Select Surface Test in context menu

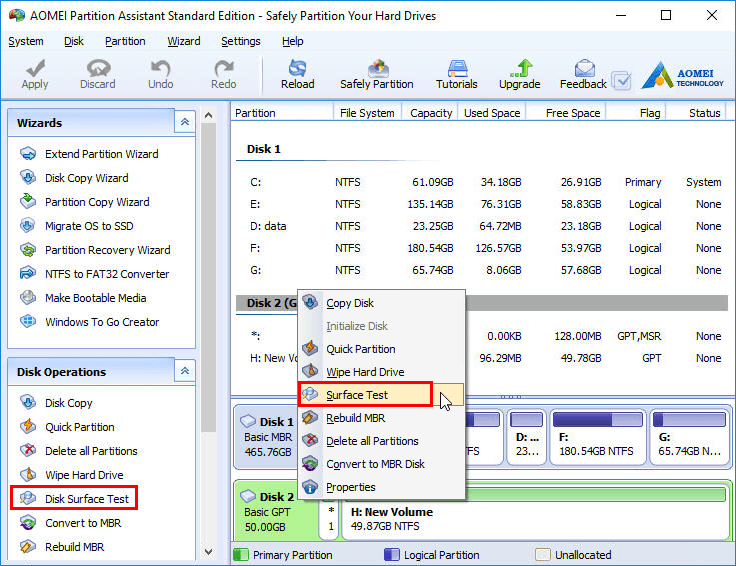(x=382, y=395)
